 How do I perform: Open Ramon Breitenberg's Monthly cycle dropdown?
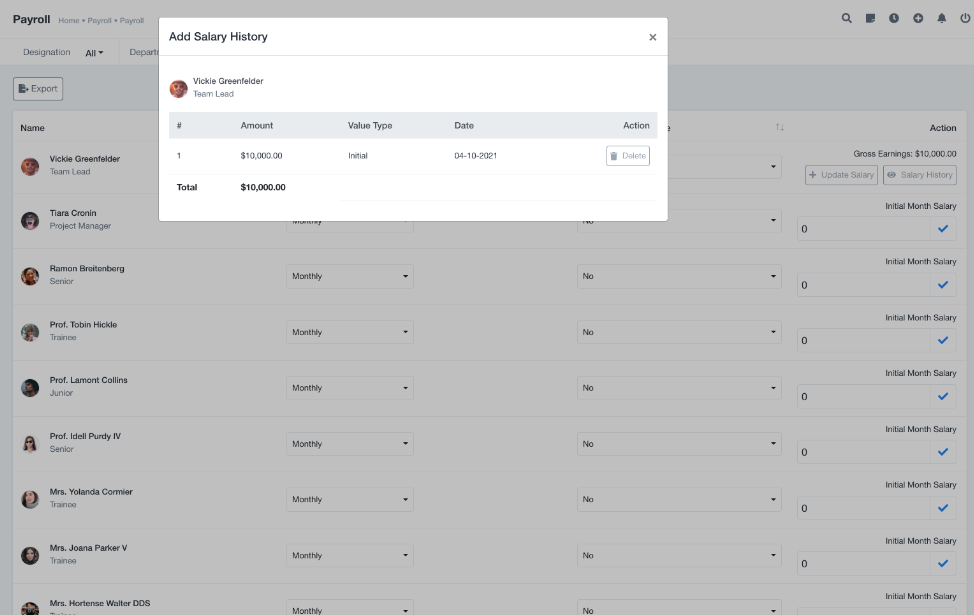[349, 276]
